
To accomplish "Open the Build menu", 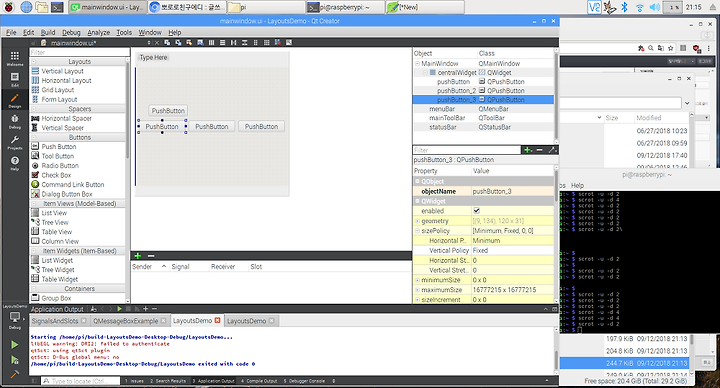I will pos(48,32).
